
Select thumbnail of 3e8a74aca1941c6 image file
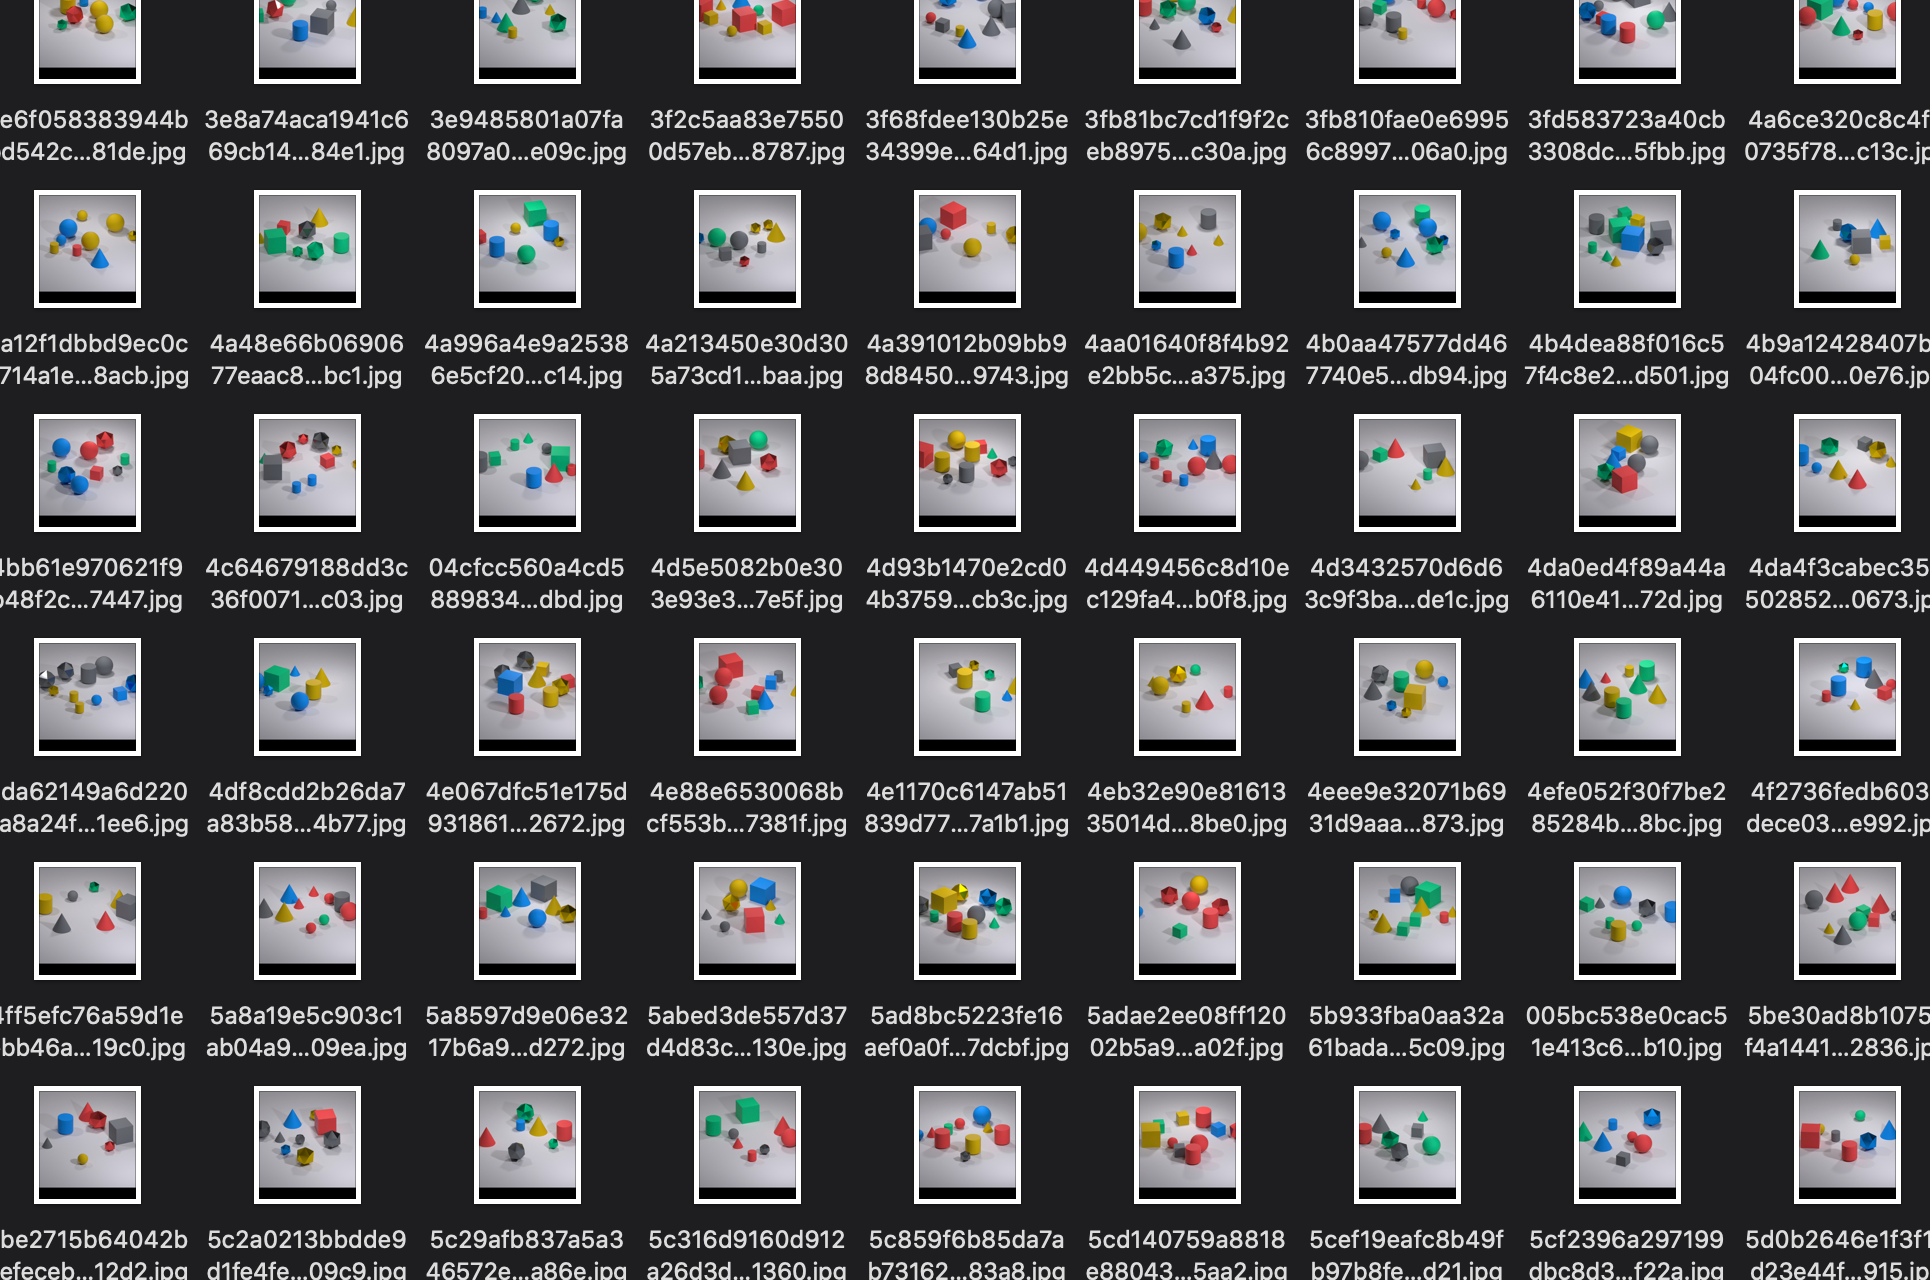click(x=307, y=40)
